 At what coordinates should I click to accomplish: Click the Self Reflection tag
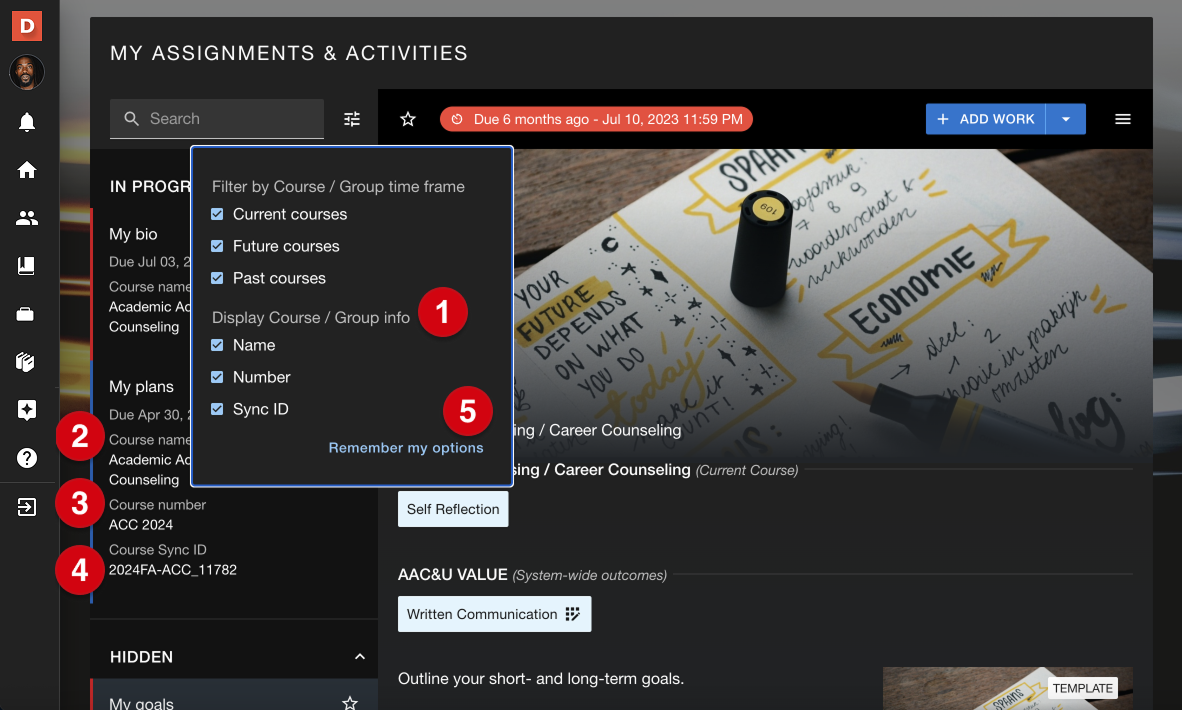click(x=453, y=510)
